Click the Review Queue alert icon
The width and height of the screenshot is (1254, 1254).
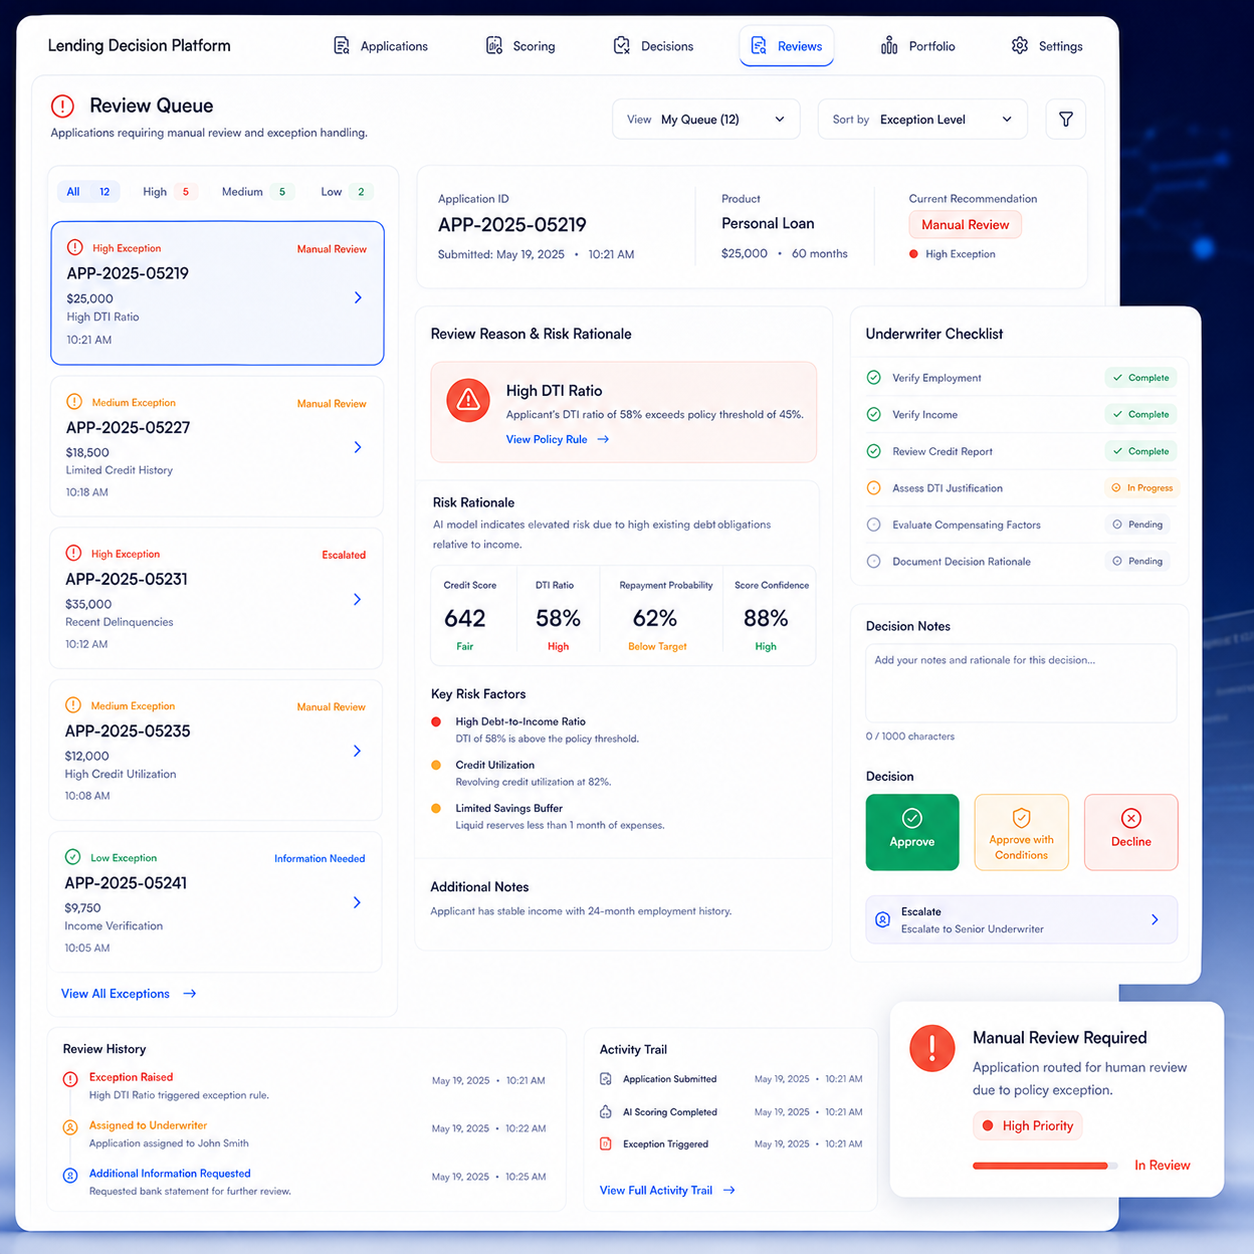click(62, 106)
